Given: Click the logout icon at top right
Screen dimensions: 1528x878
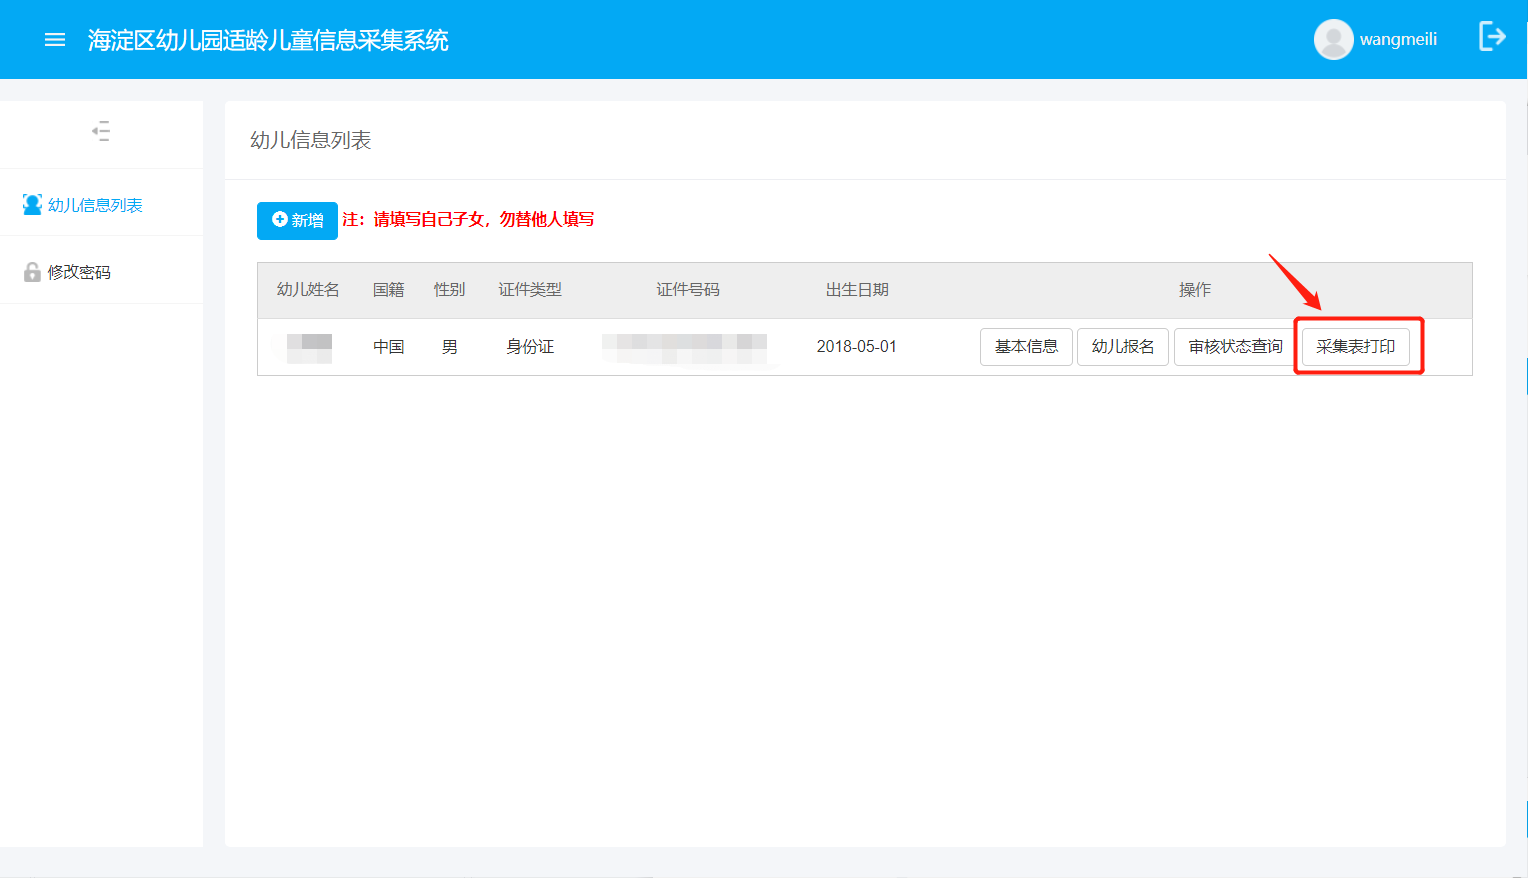Looking at the screenshot, I should tap(1492, 37).
